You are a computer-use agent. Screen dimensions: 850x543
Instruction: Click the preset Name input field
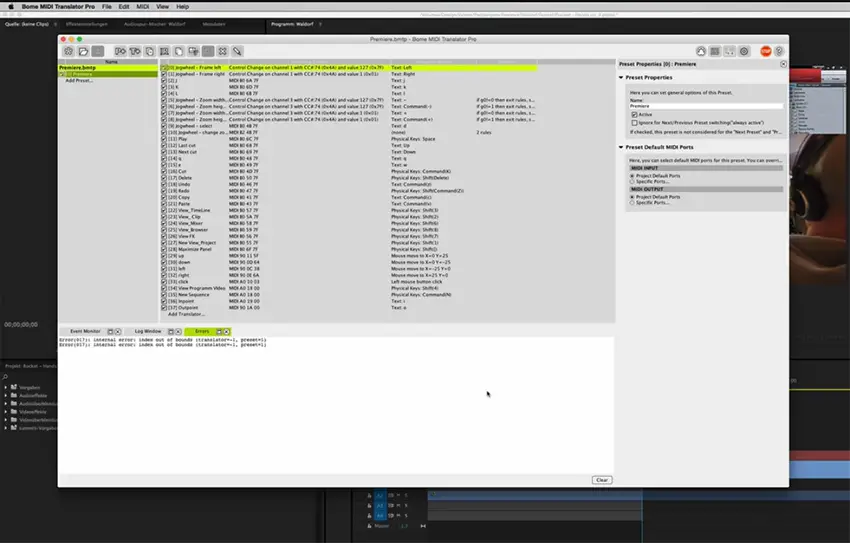(706, 106)
